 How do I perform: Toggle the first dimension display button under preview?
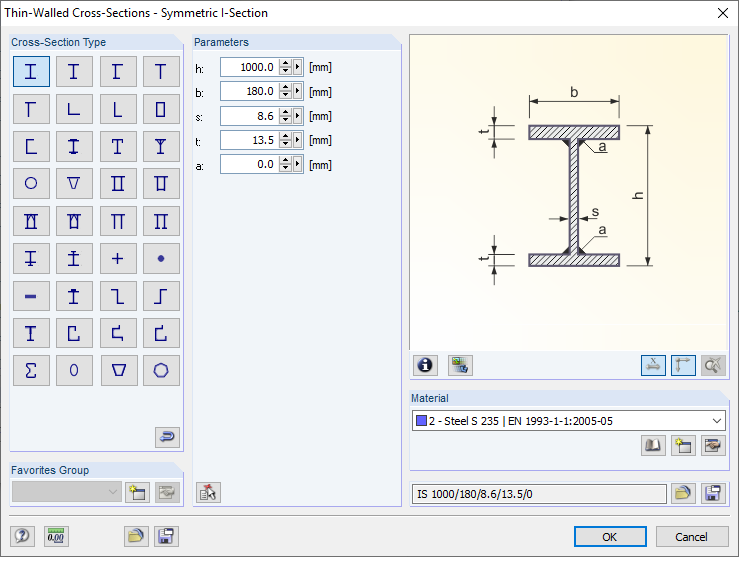653,365
